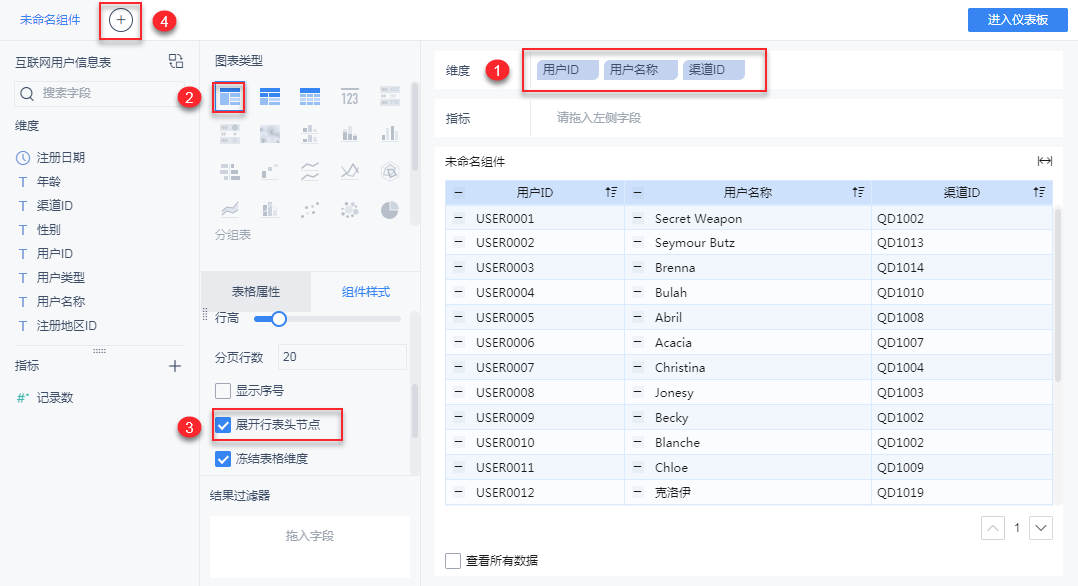
Task: Select the 注册日期 field
Action: point(60,158)
